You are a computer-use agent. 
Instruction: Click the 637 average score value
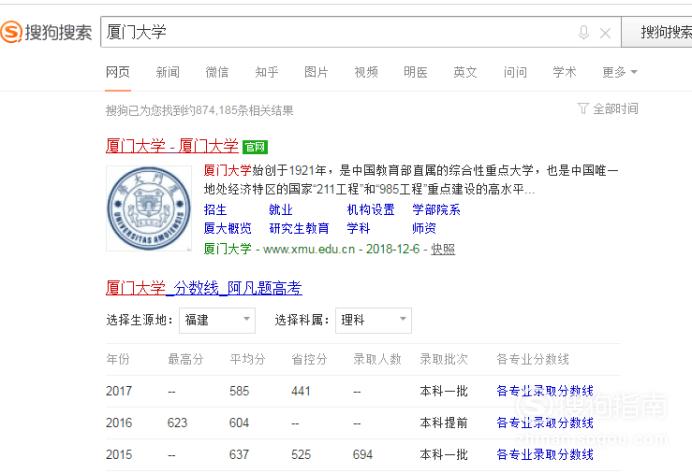239,454
